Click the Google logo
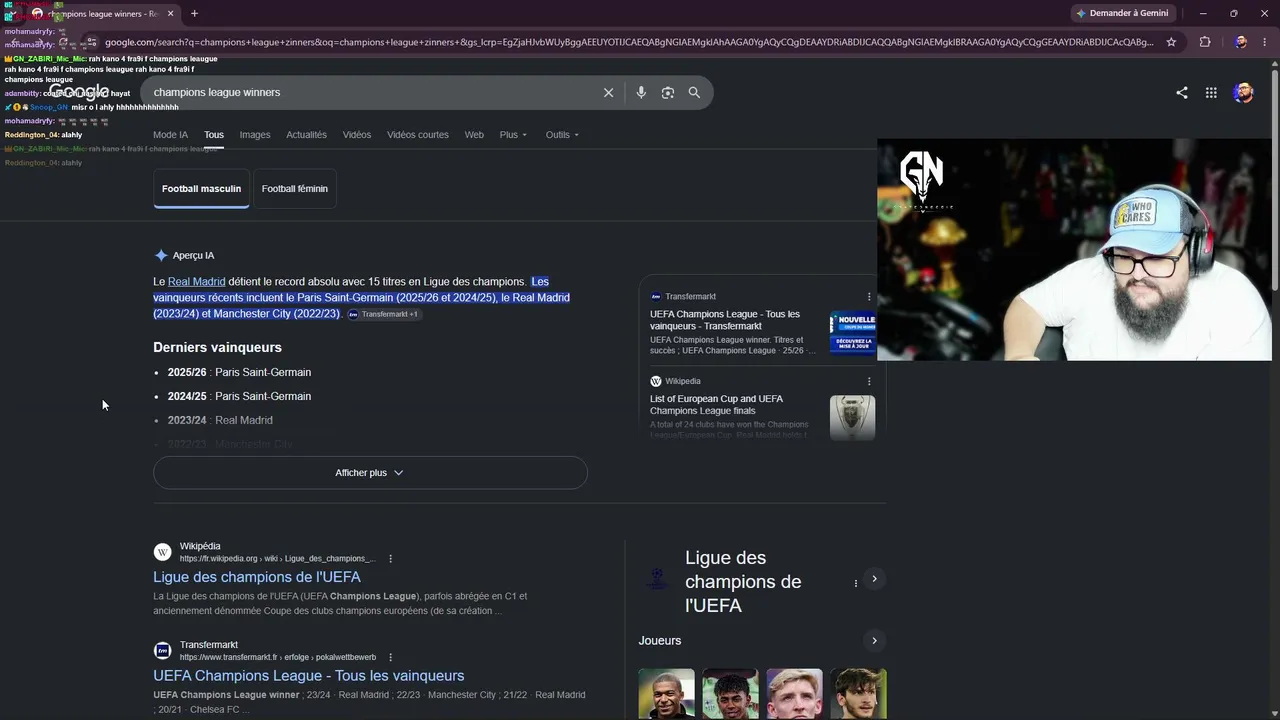1280x720 pixels. (78, 92)
